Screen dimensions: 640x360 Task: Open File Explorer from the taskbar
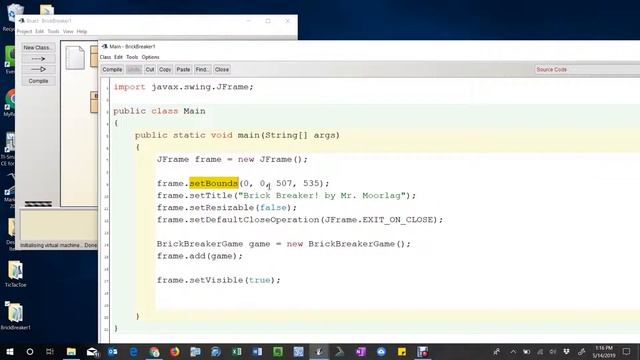pyautogui.click(x=71, y=351)
